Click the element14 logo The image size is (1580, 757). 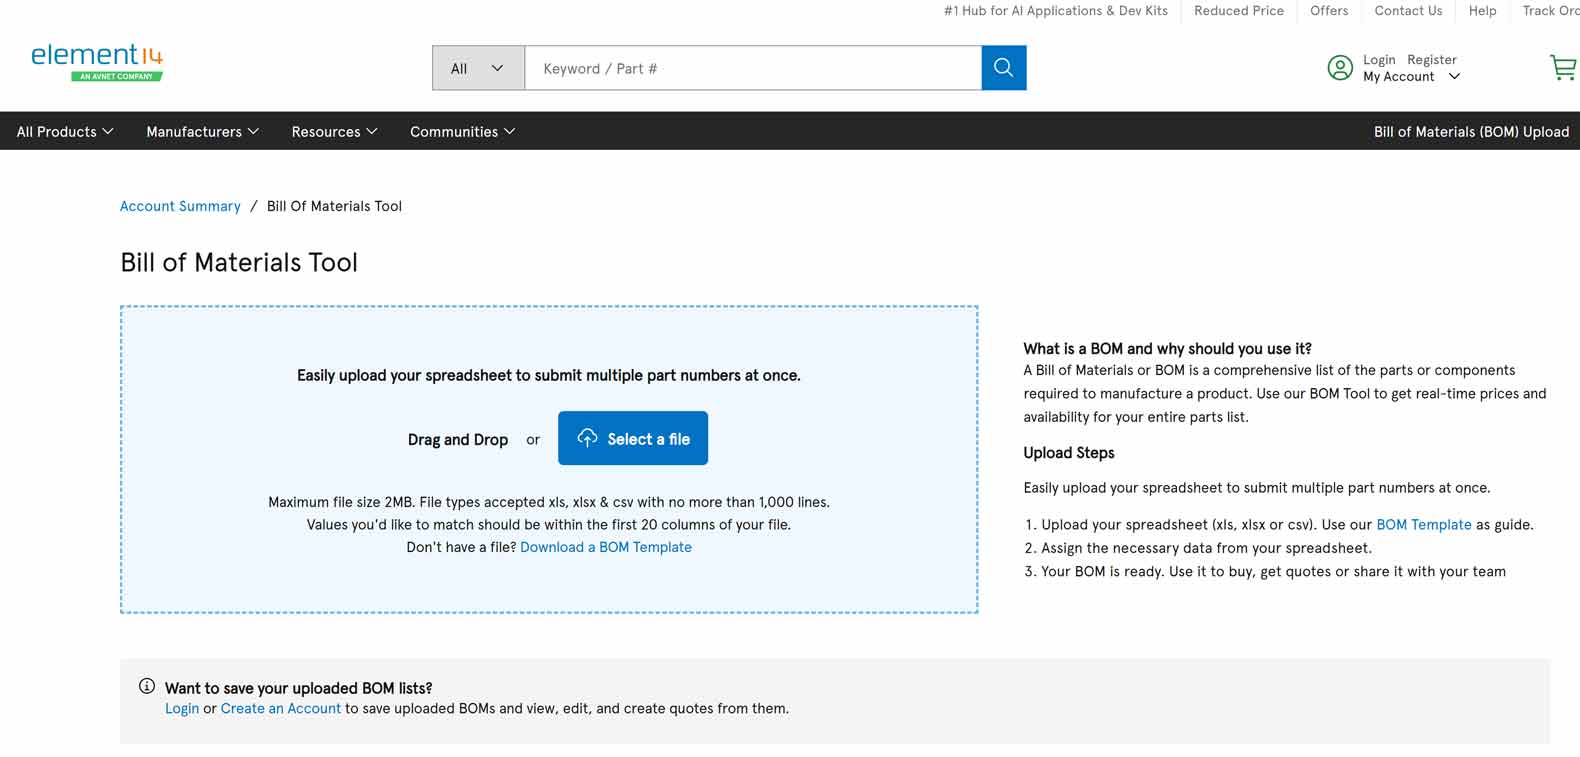(97, 61)
